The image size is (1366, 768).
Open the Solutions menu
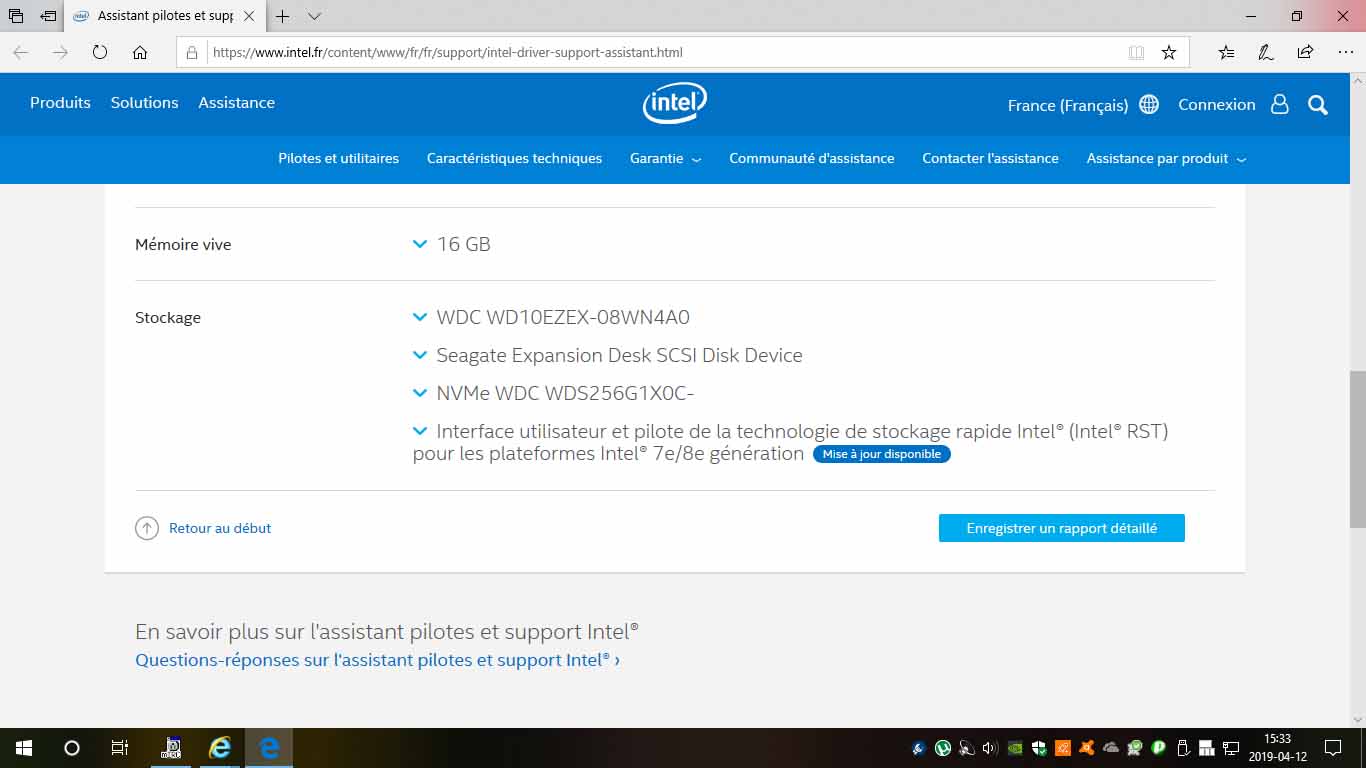point(144,103)
